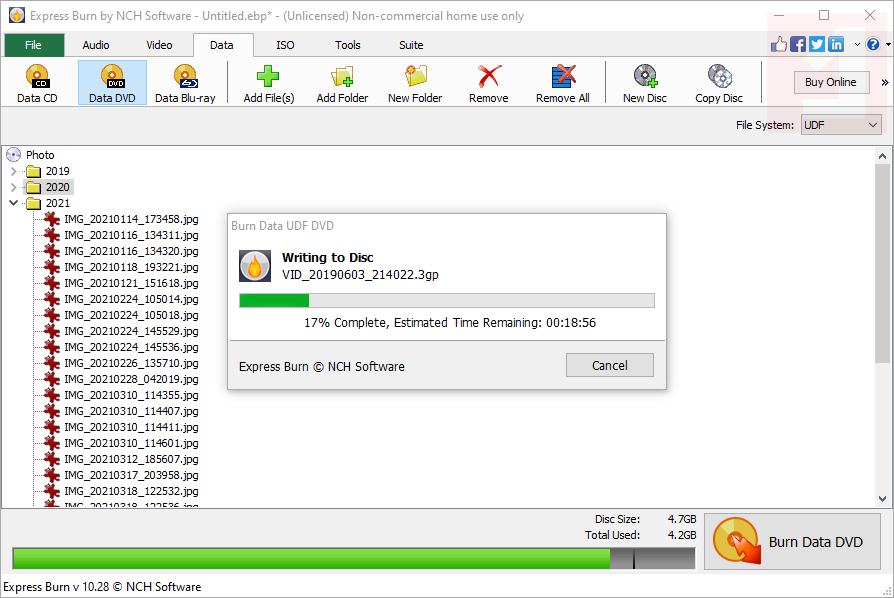Select the Data Blu-ray disc type
Image resolution: width=894 pixels, height=598 pixels.
185,83
